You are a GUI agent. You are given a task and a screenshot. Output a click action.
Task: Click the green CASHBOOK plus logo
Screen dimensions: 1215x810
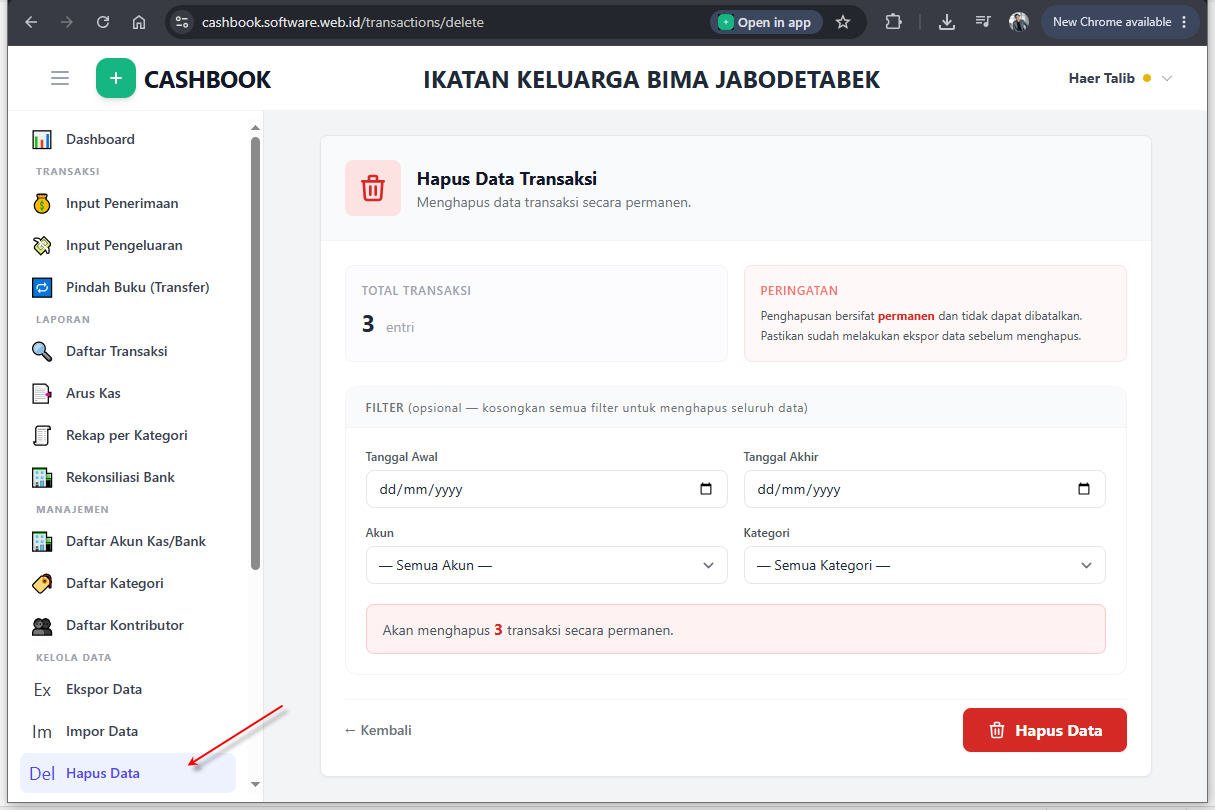click(116, 78)
